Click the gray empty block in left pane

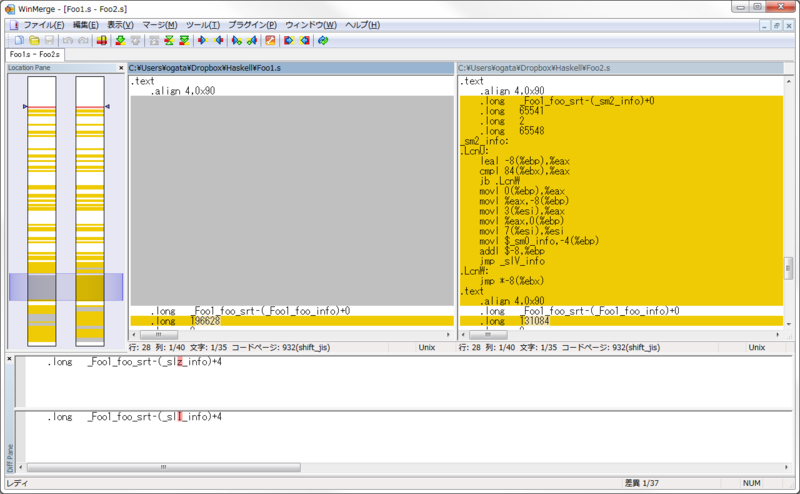point(292,201)
